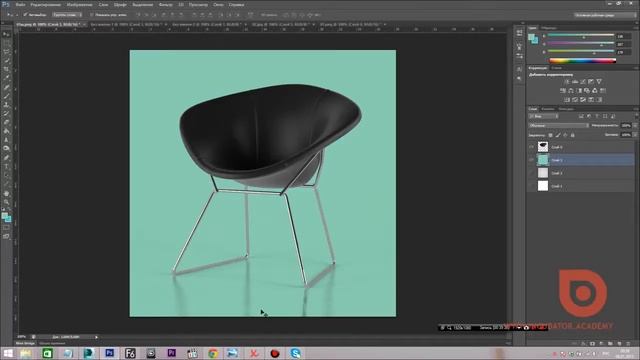Select the History Brush tool
Viewport: 640px width, 360px height.
pyautogui.click(x=7, y=113)
